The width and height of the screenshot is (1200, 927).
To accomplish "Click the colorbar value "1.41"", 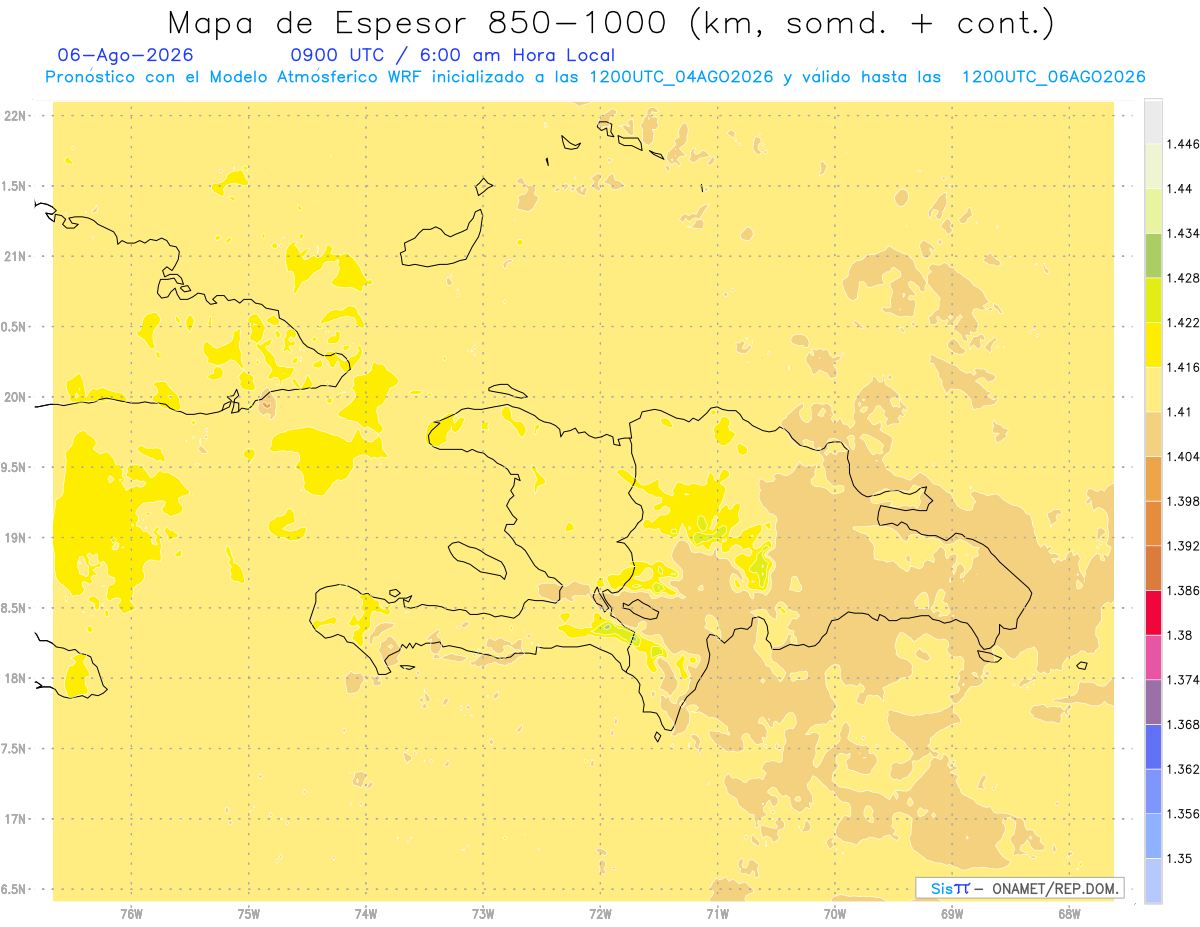I will pyautogui.click(x=1178, y=412).
